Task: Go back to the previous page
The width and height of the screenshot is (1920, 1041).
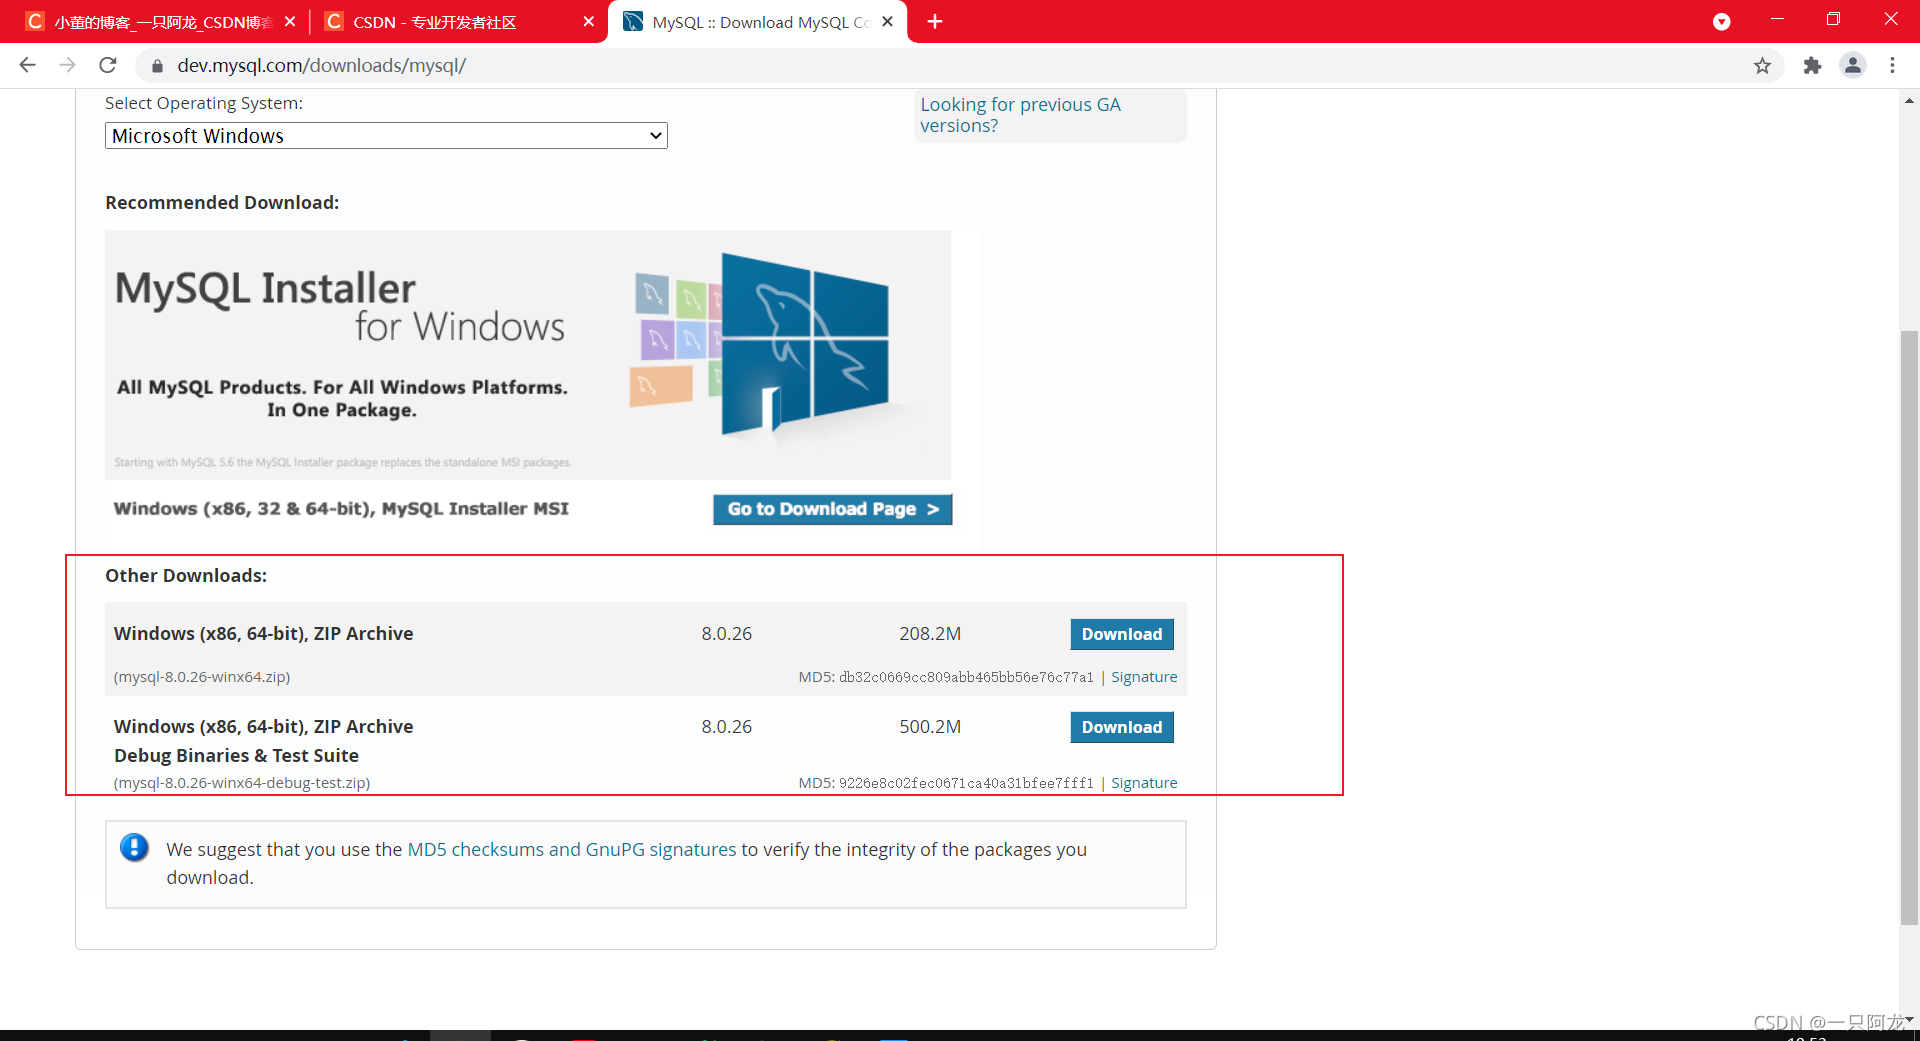Action: [27, 65]
